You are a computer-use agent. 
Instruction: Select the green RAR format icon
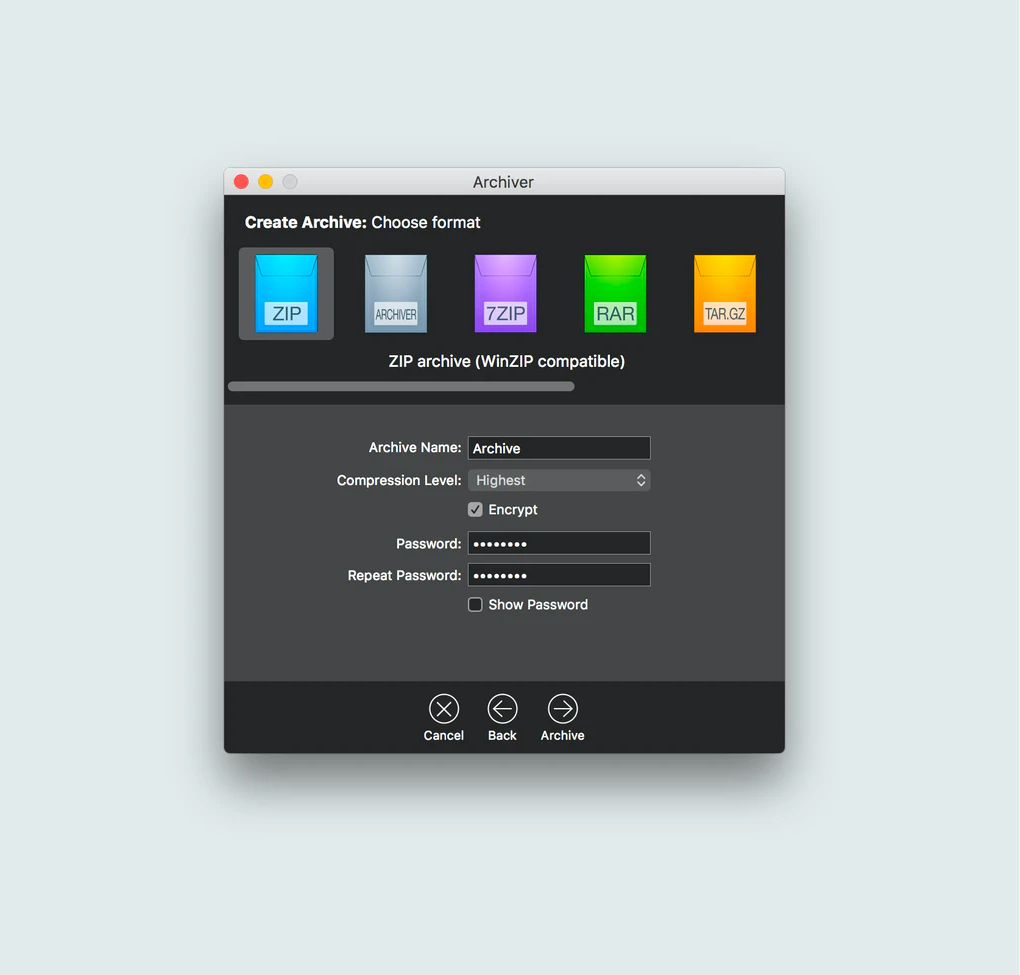click(615, 293)
